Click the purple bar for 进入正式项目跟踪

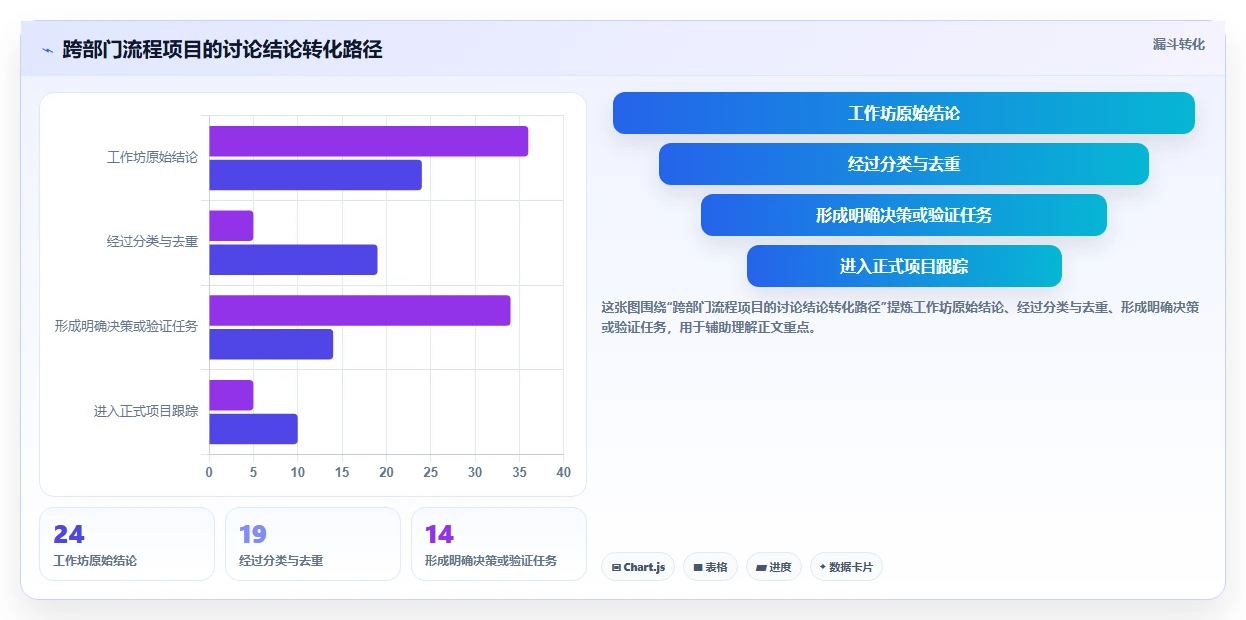click(231, 395)
